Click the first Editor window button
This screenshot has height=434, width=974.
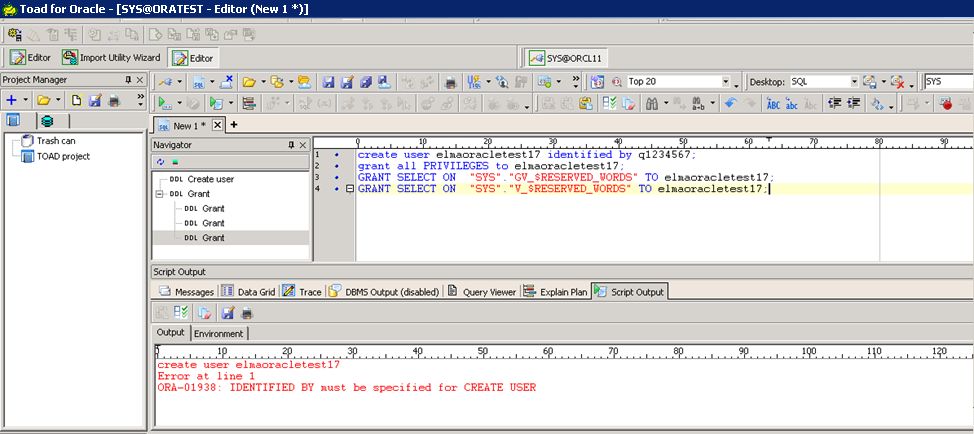(x=30, y=58)
